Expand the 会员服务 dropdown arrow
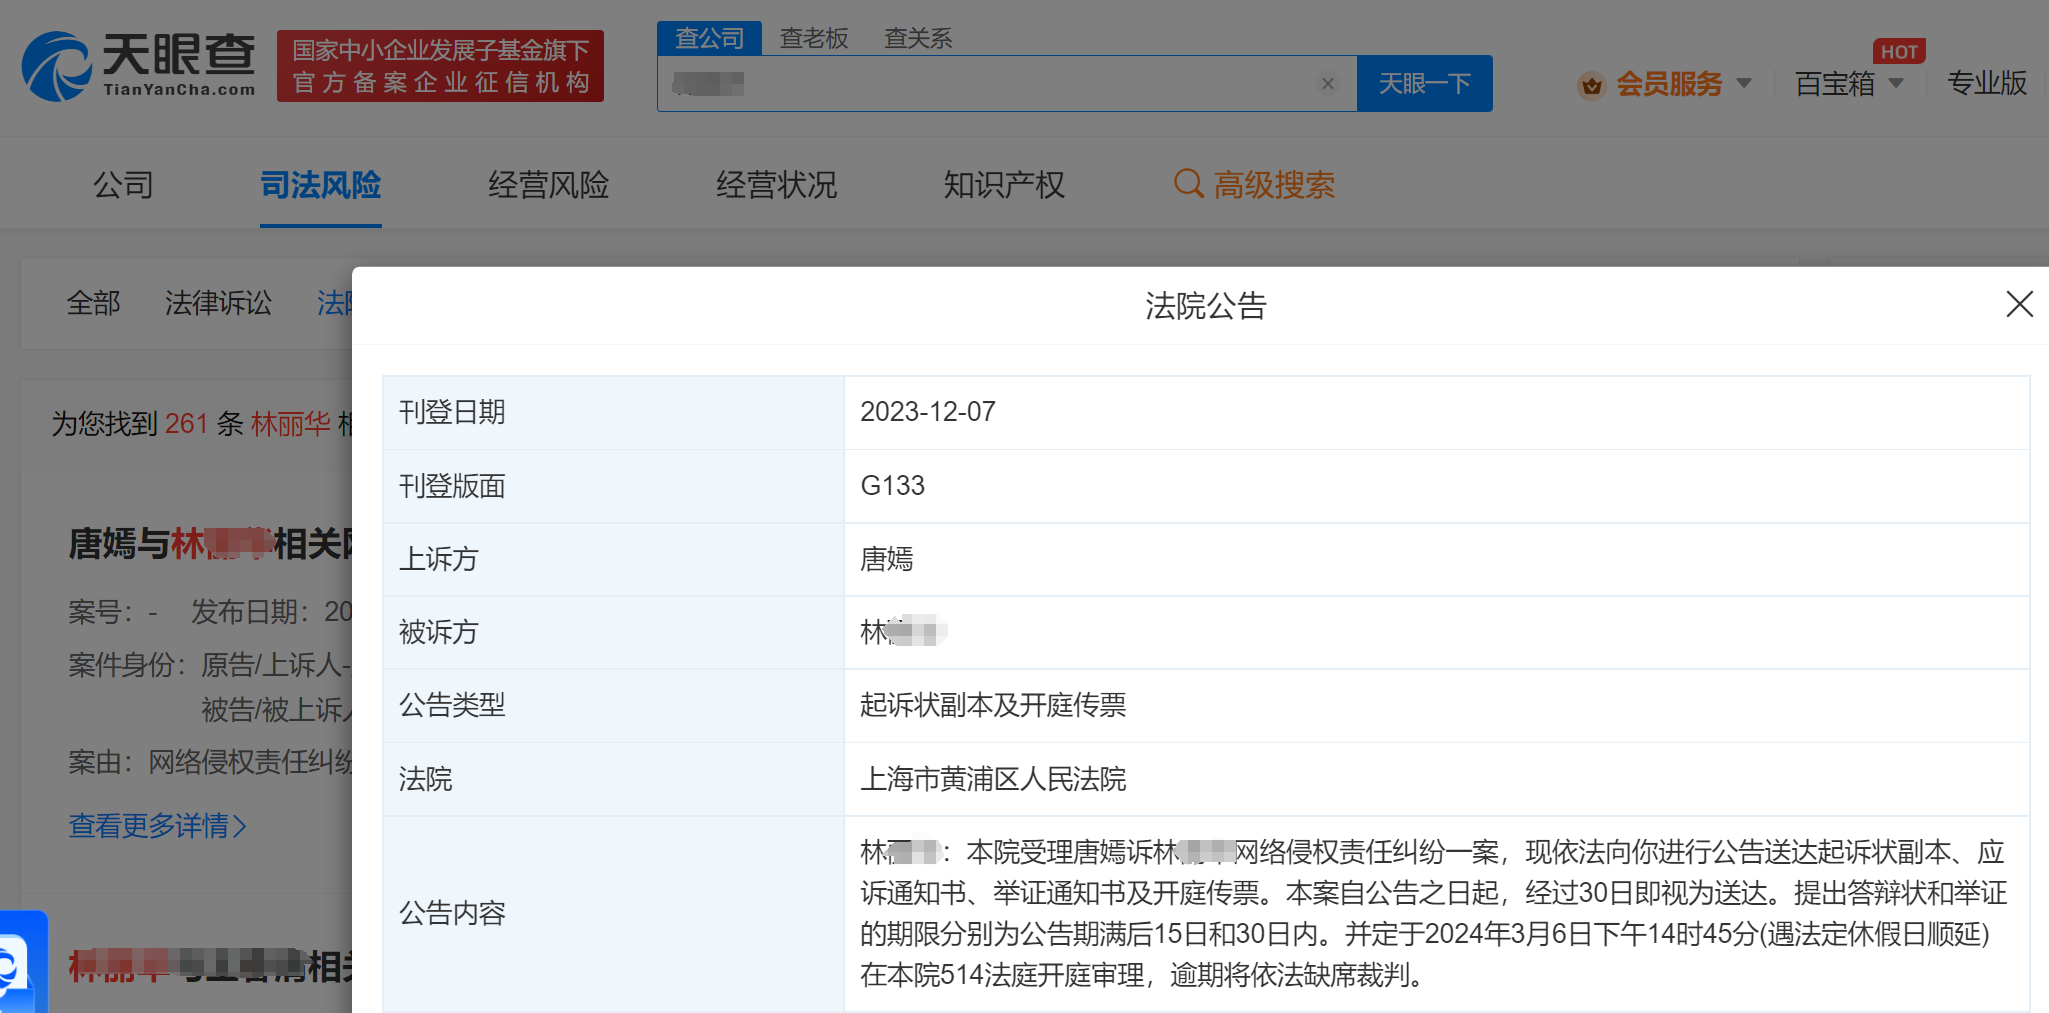 (1744, 84)
